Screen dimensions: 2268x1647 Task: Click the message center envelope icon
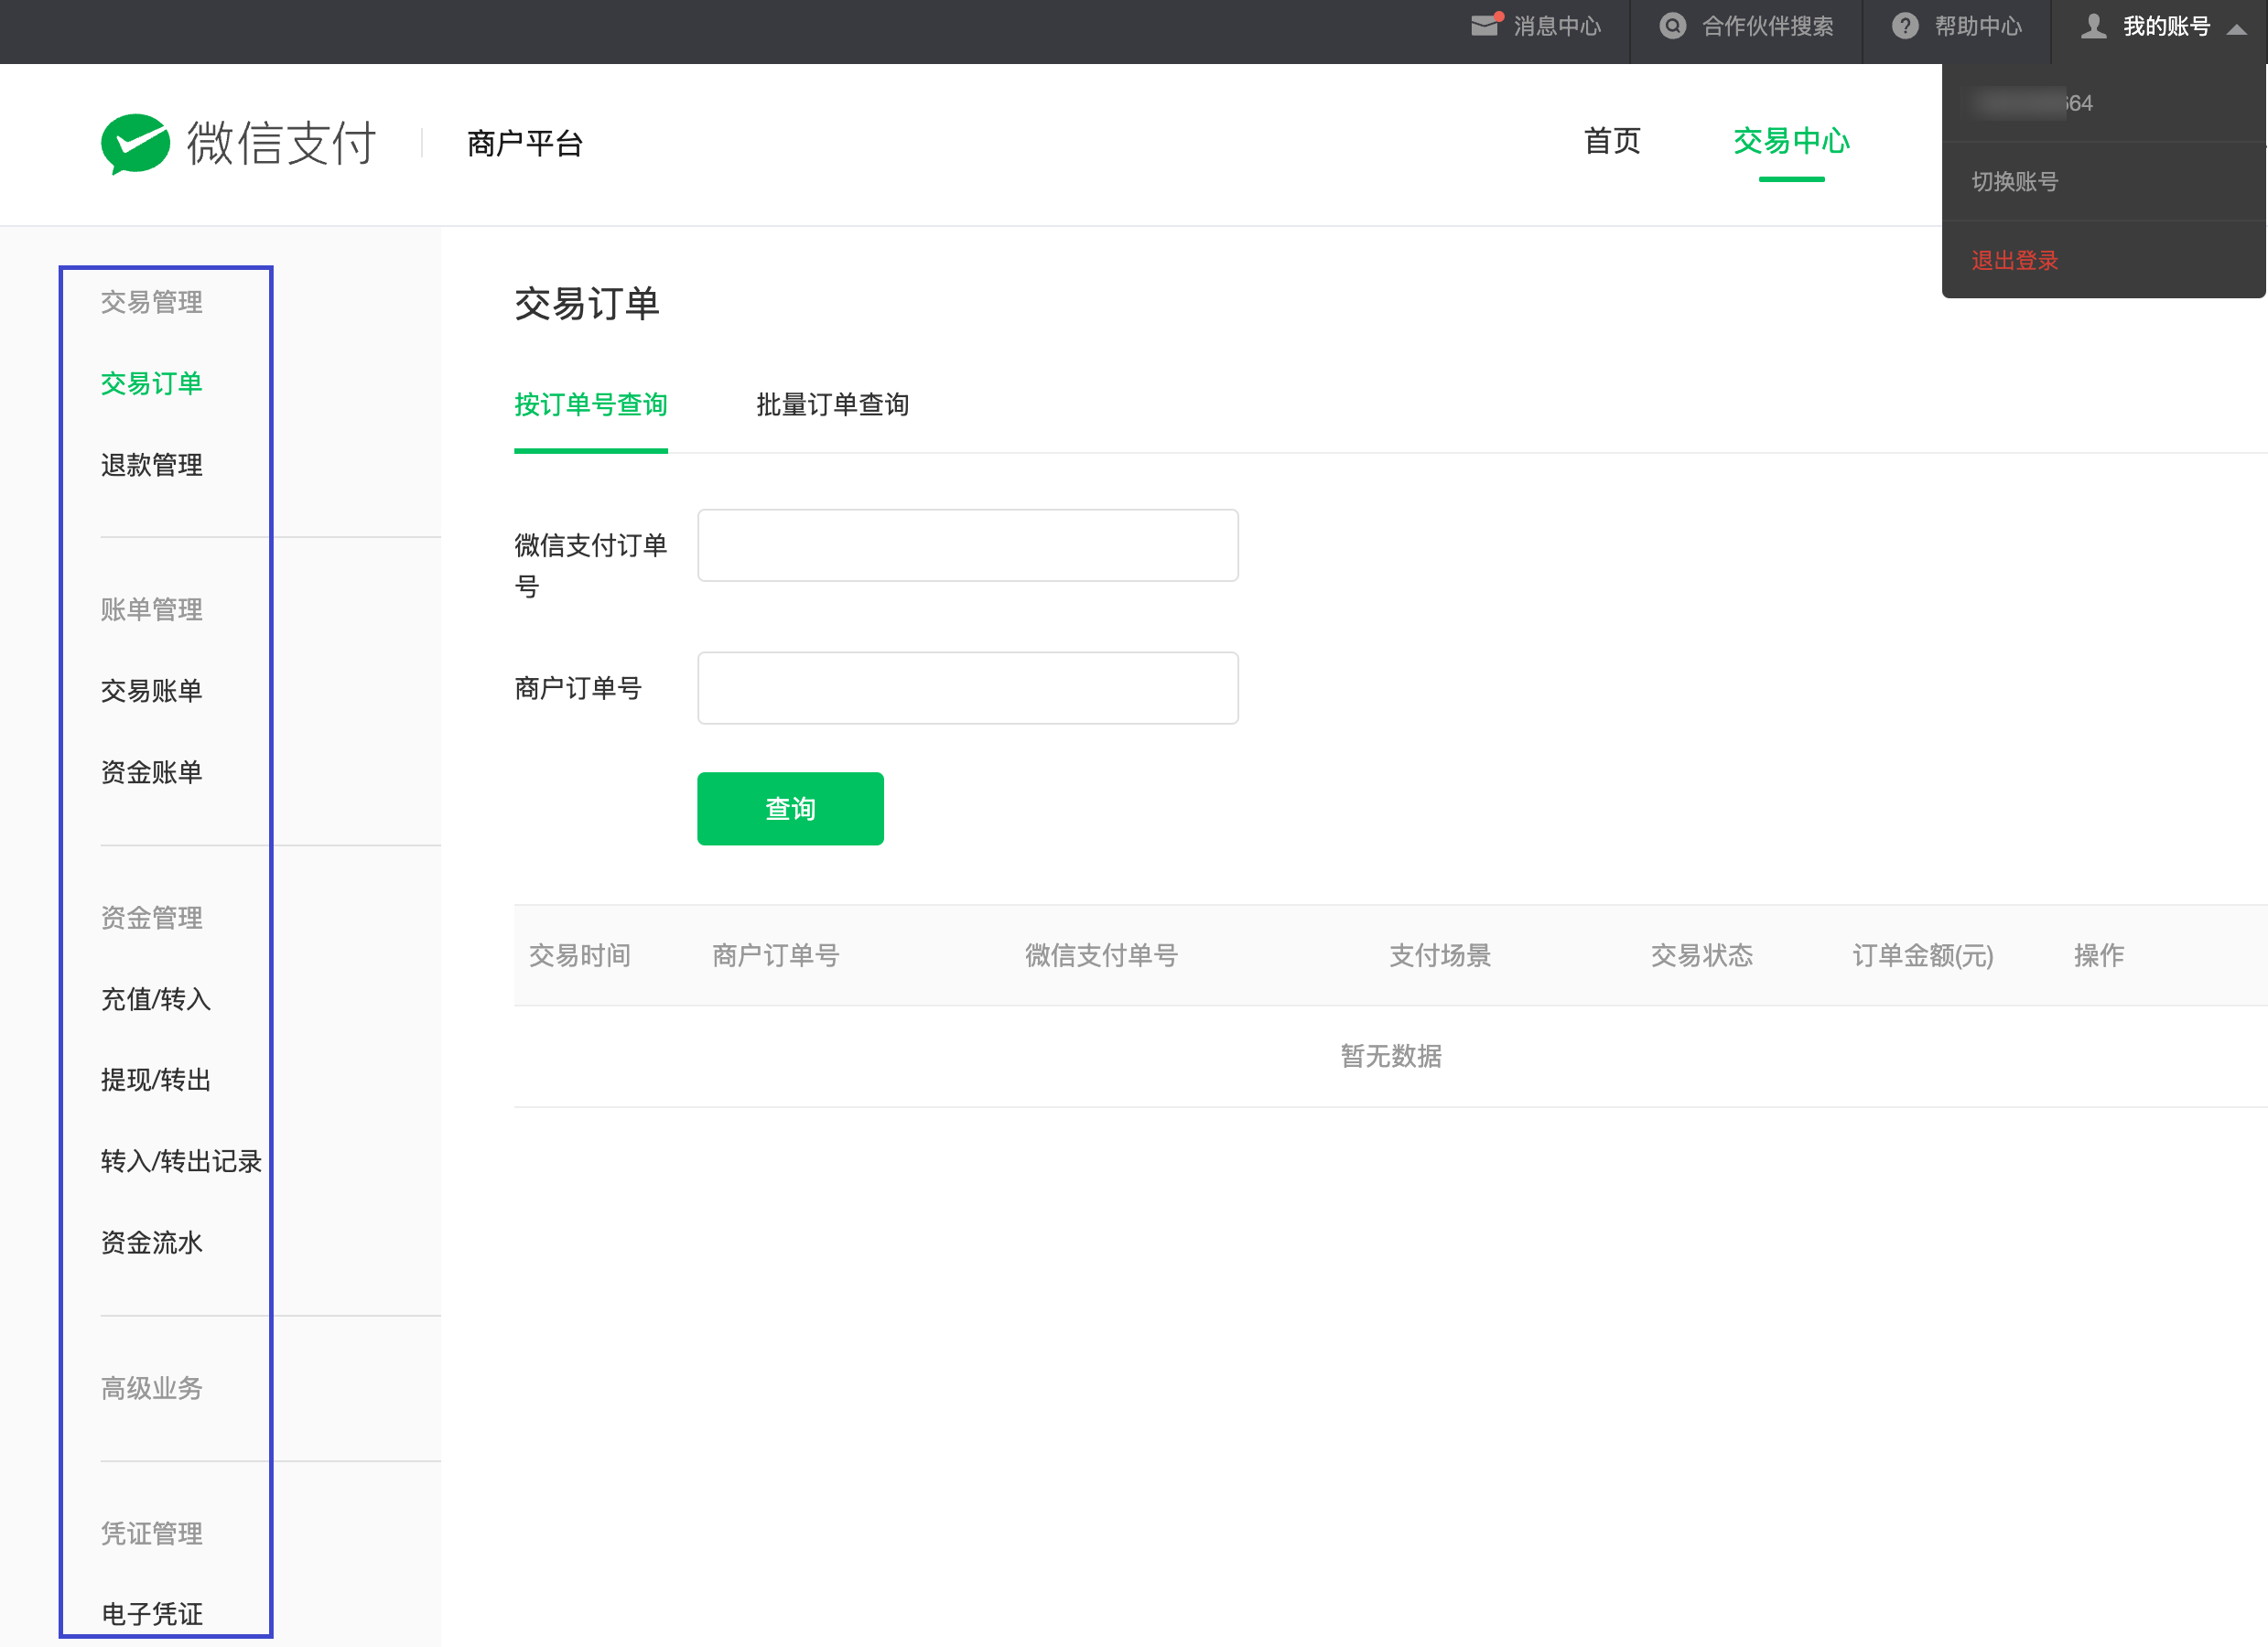point(1485,26)
